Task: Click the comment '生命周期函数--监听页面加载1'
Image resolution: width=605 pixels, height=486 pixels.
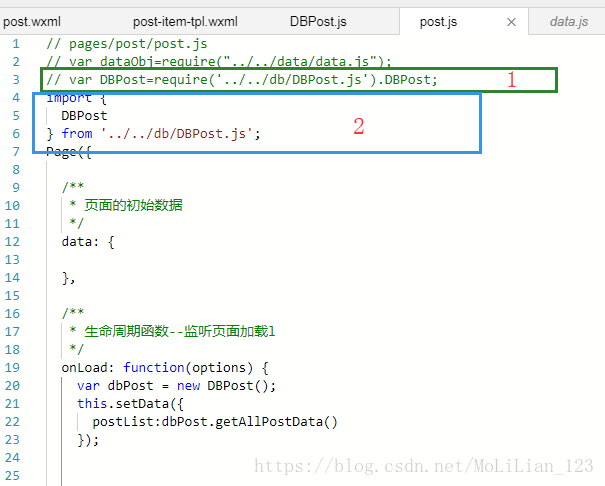Action: 179,331
